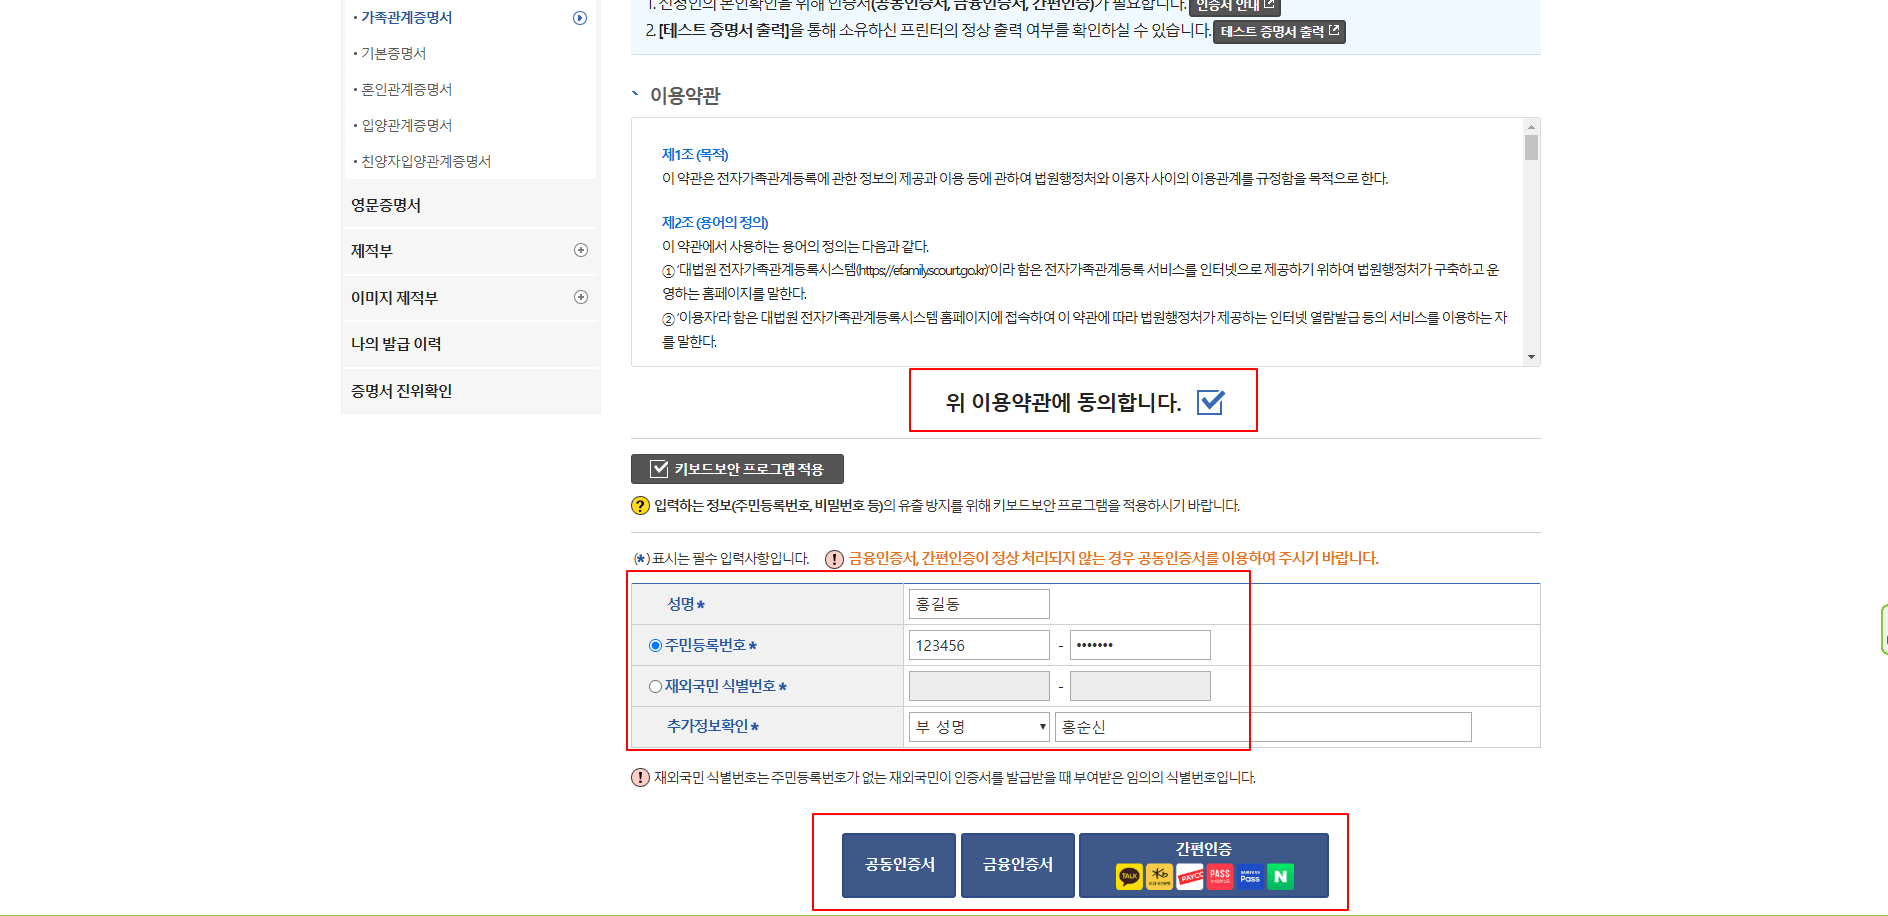Expand the 이미지 제적부 section
The width and height of the screenshot is (1888, 916).
click(x=580, y=297)
